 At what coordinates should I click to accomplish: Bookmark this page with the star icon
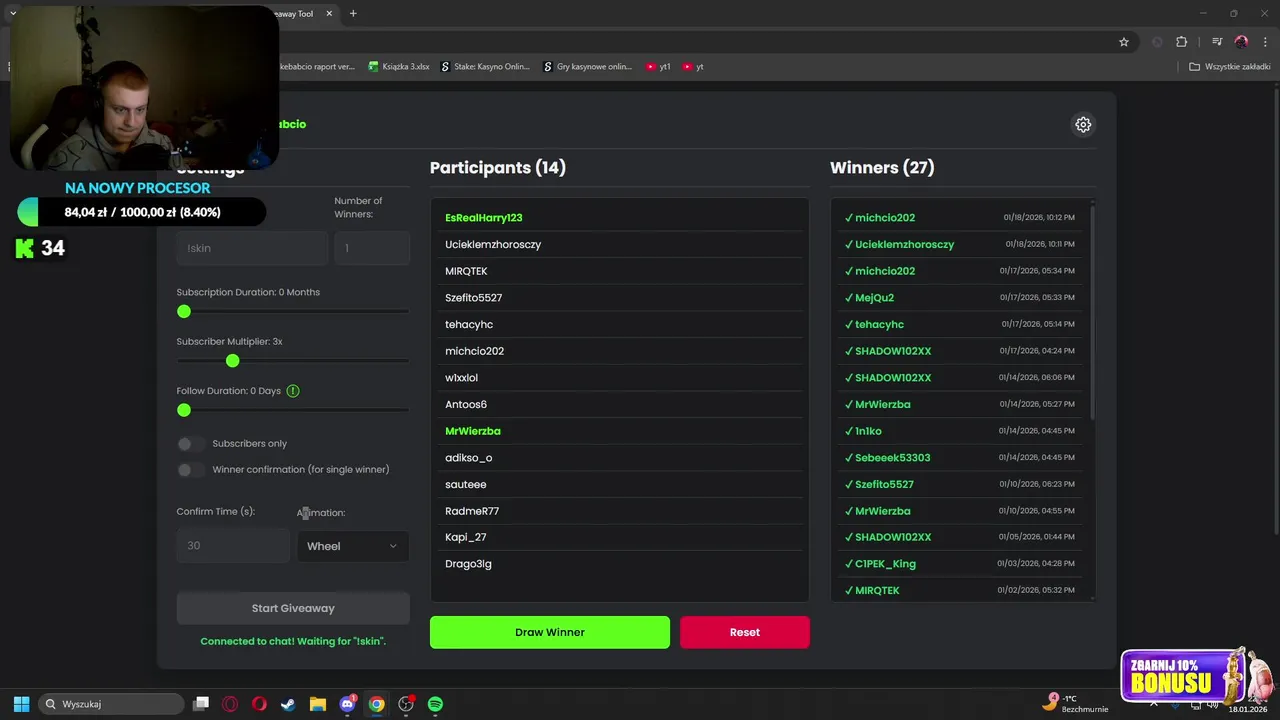(x=1124, y=42)
